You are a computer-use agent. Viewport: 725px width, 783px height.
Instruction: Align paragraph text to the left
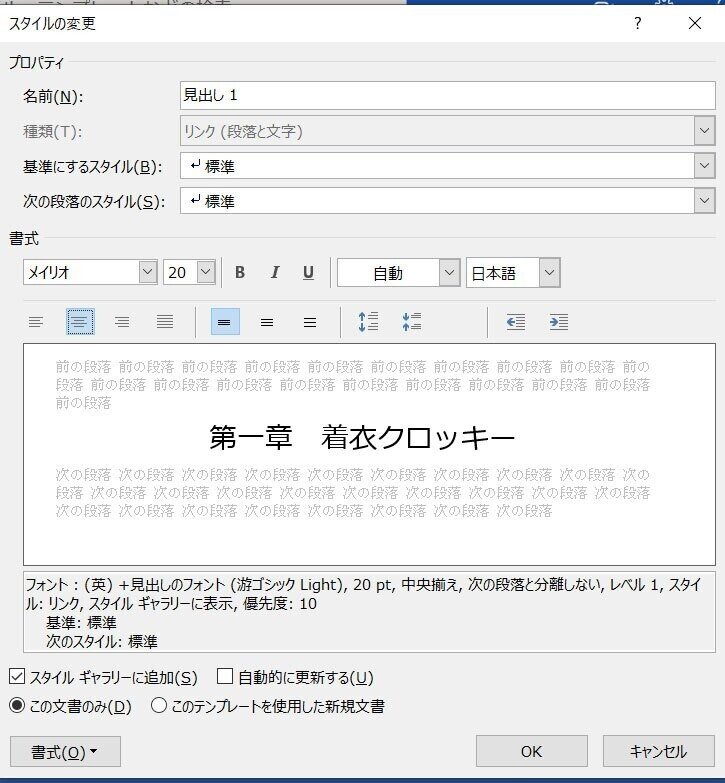coord(36,322)
